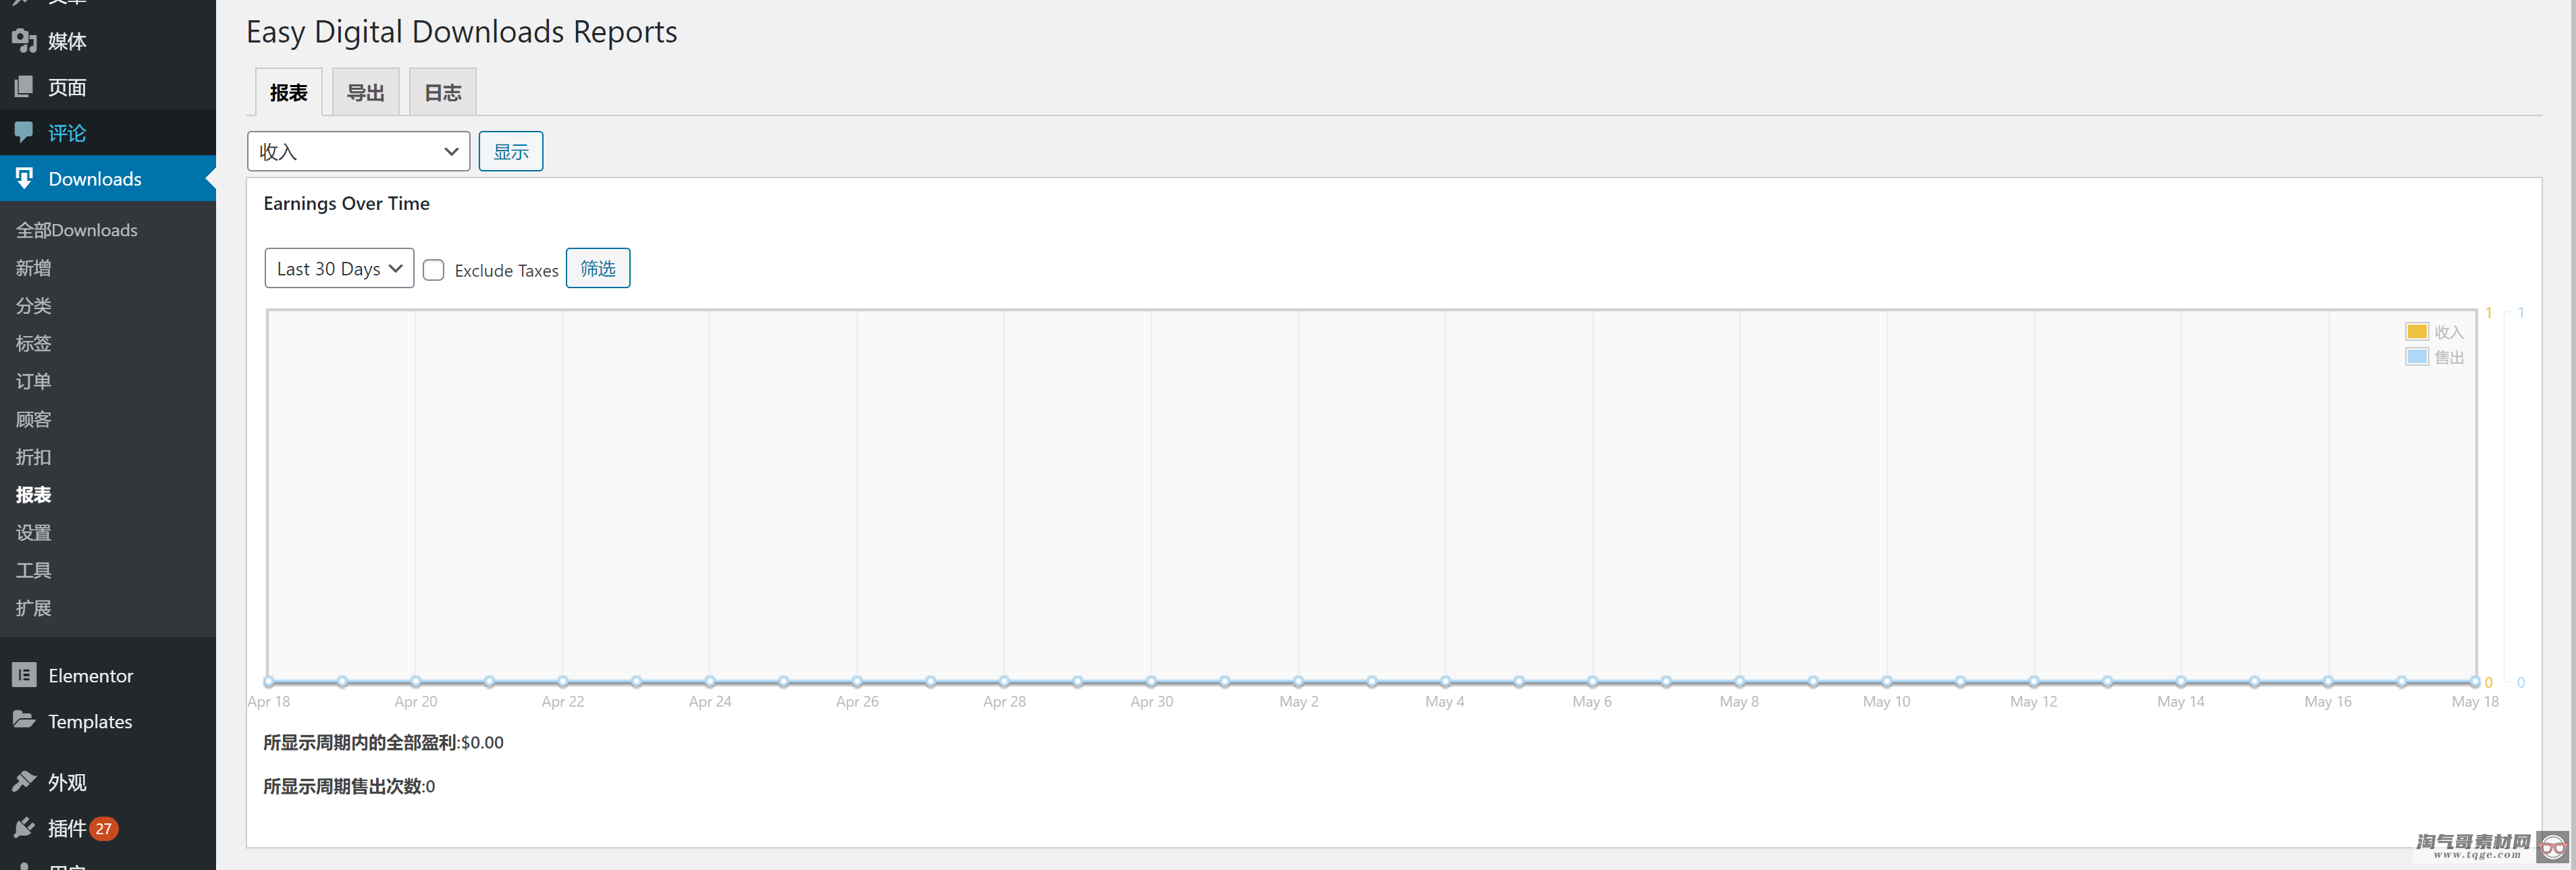Expand the 收入 (Earnings) report dropdown
Viewport: 2576px width, 870px height.
point(360,151)
